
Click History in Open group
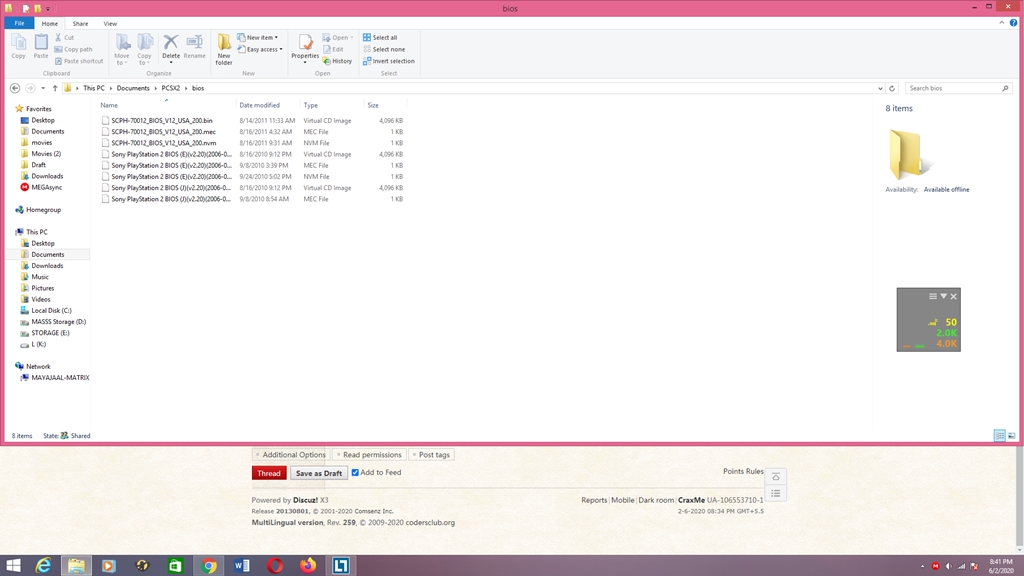[x=338, y=61]
